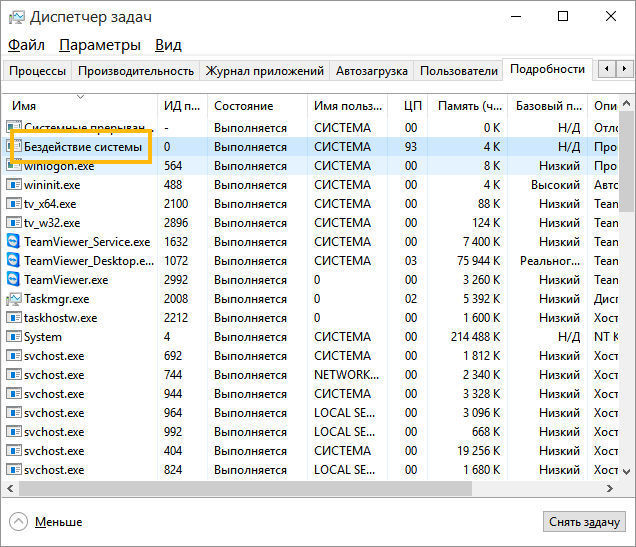Screen dimensions: 636x547
Task: Open the Файл menu
Action: (27, 45)
